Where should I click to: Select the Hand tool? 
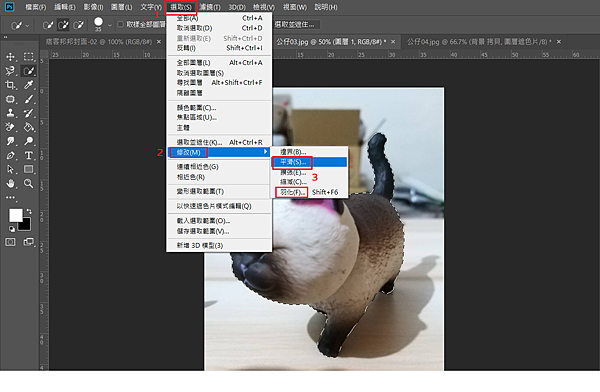click(10, 183)
